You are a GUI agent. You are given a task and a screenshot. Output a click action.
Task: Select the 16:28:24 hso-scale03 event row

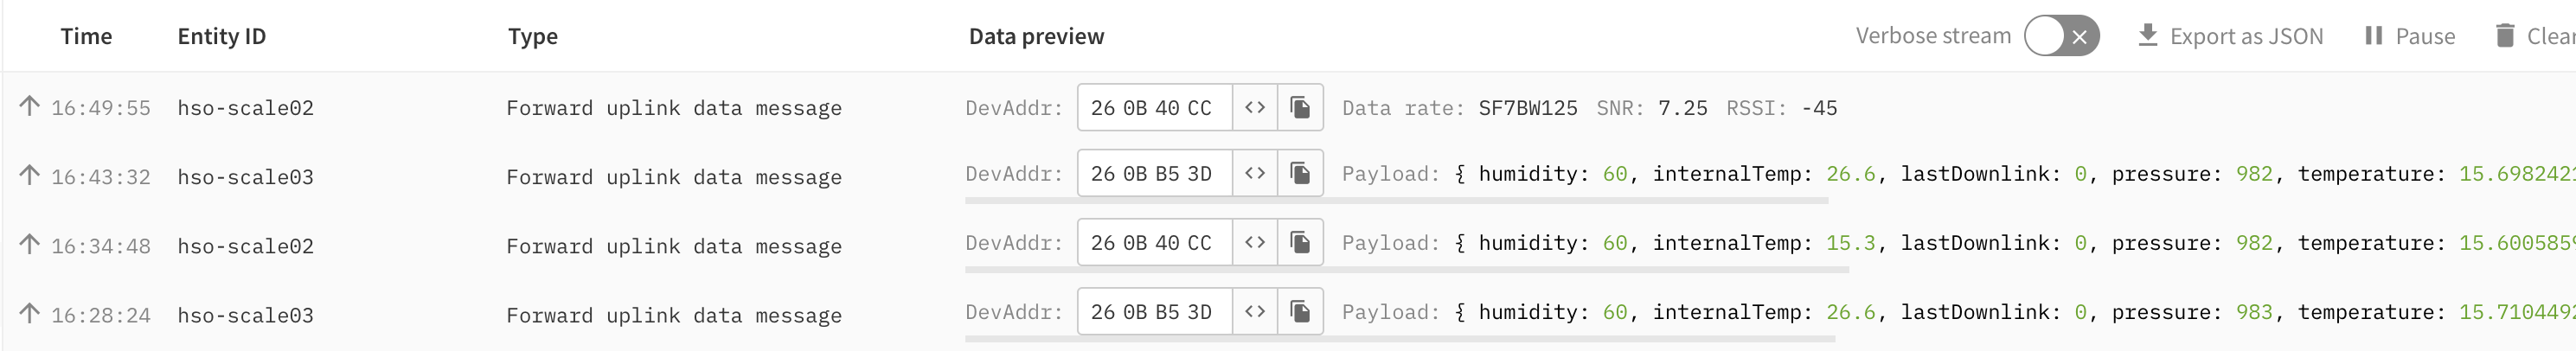click(x=1288, y=313)
